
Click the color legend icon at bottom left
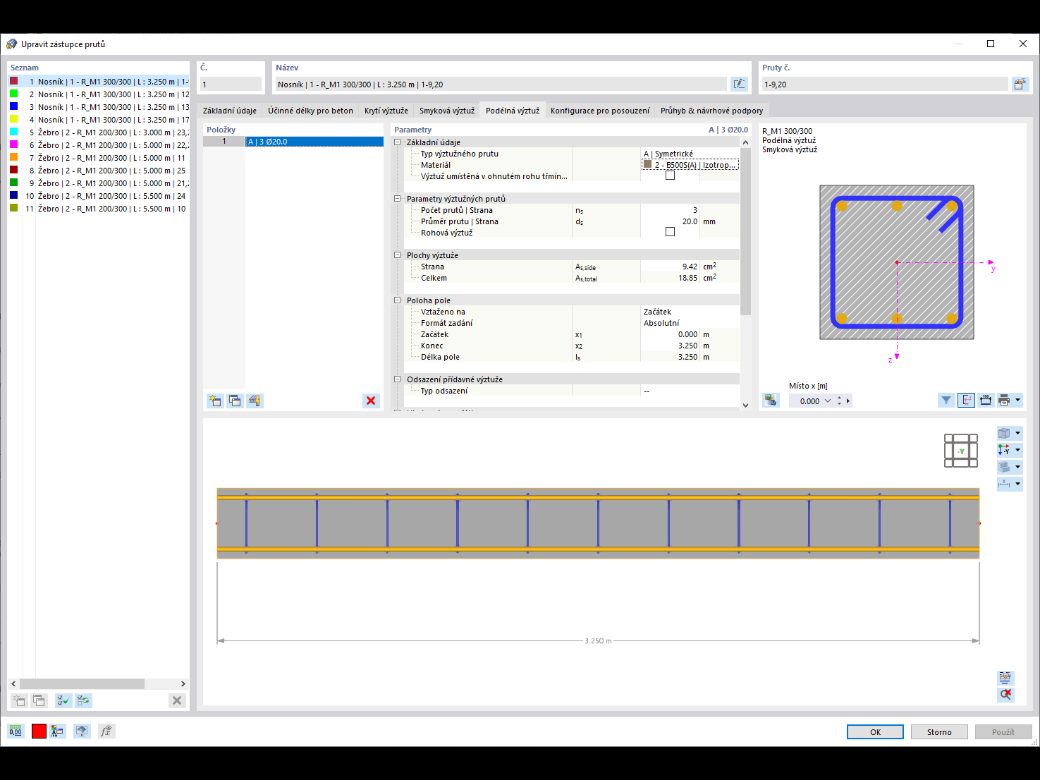pos(58,731)
